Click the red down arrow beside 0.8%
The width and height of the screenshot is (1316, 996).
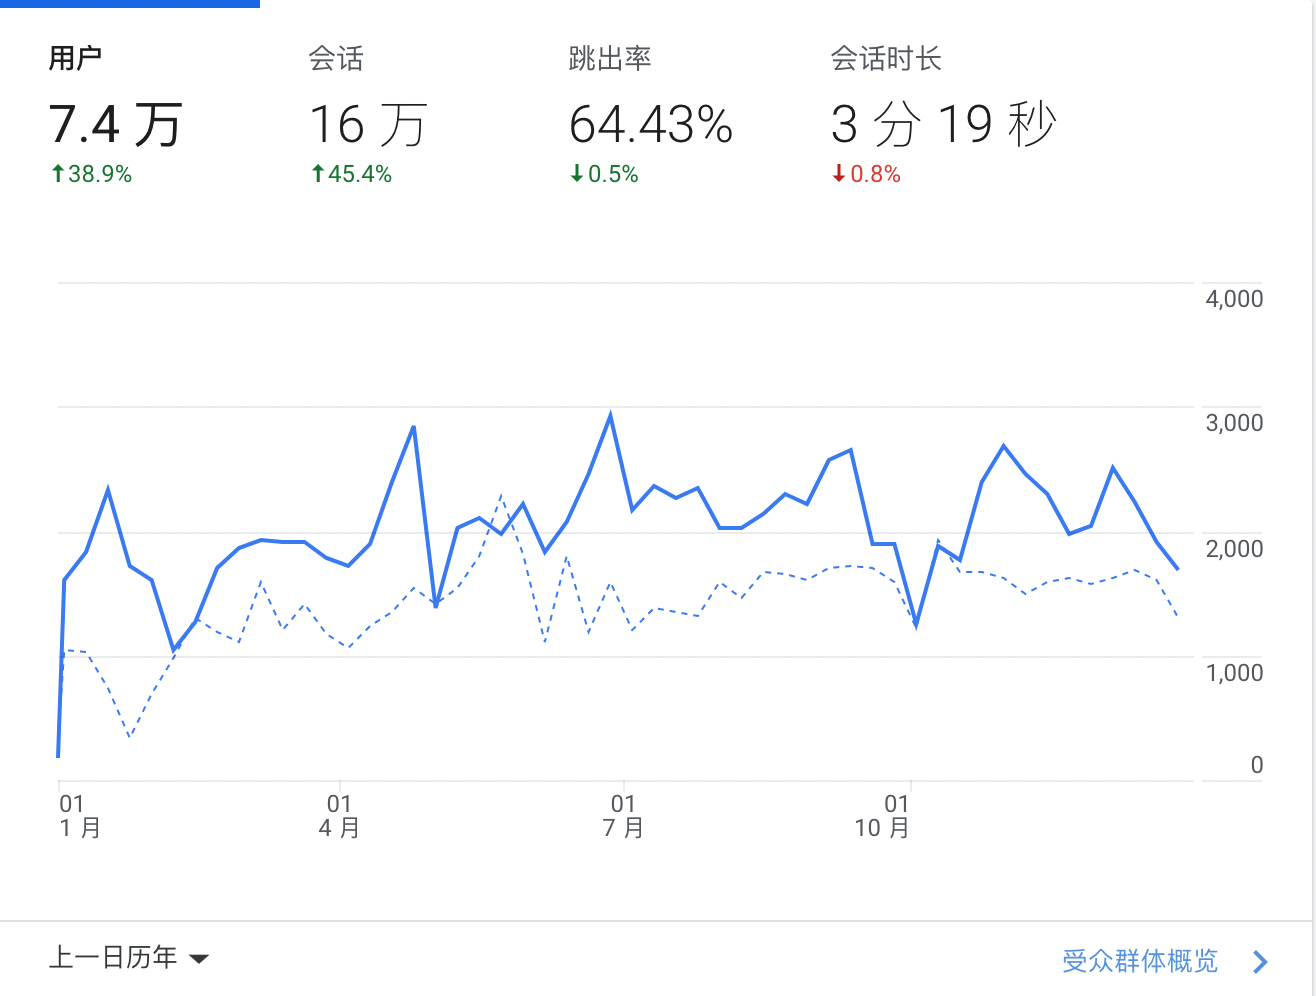839,174
